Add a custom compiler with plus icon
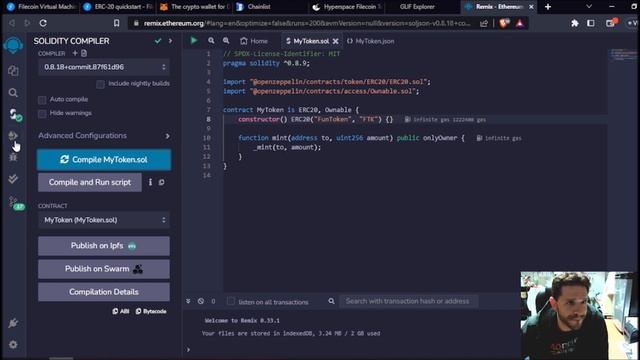The width and height of the screenshot is (640, 360). [x=75, y=53]
